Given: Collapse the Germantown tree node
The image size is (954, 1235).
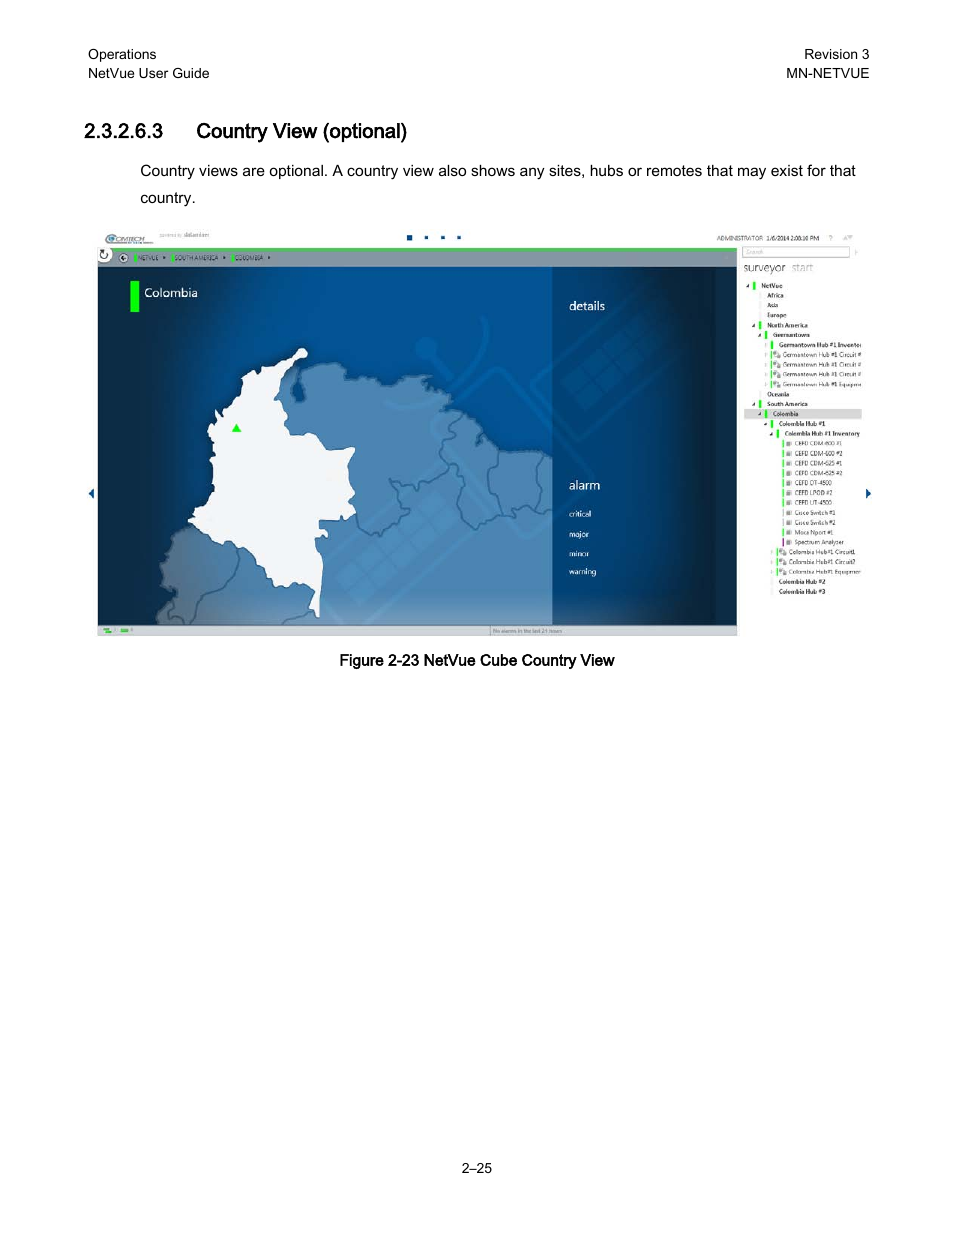Looking at the screenshot, I should (759, 336).
